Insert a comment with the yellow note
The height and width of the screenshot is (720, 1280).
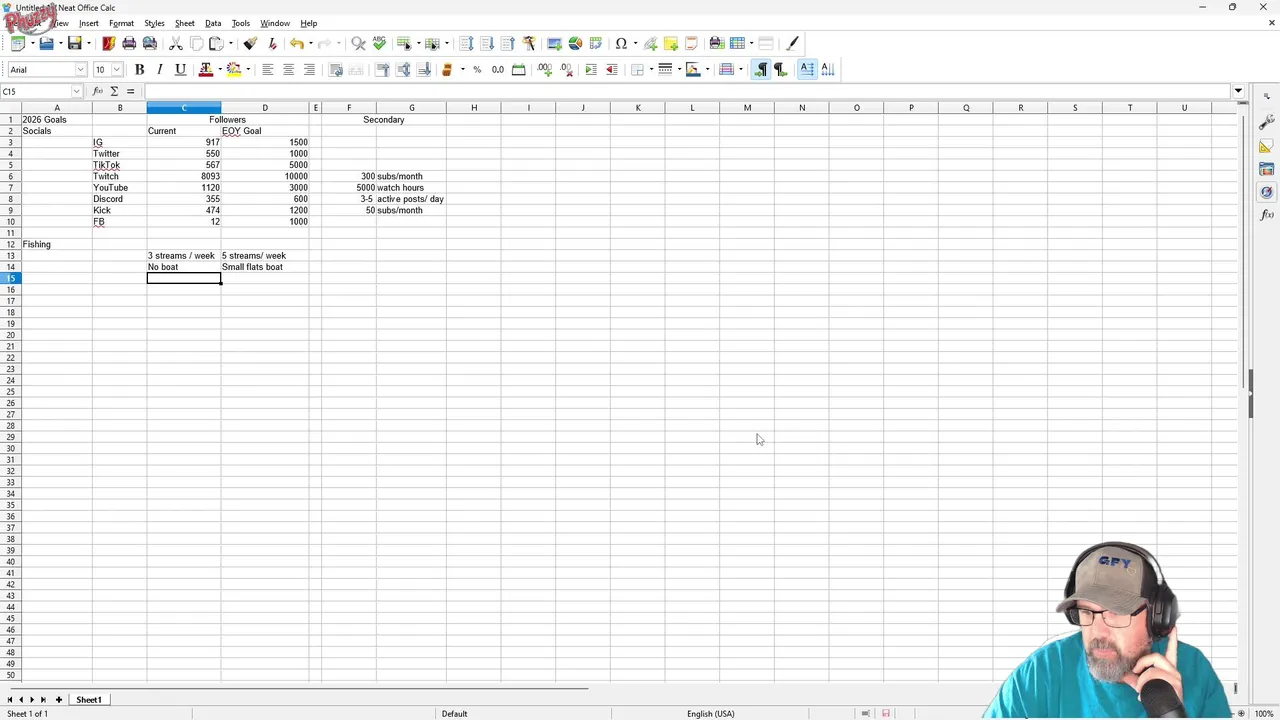click(x=671, y=43)
